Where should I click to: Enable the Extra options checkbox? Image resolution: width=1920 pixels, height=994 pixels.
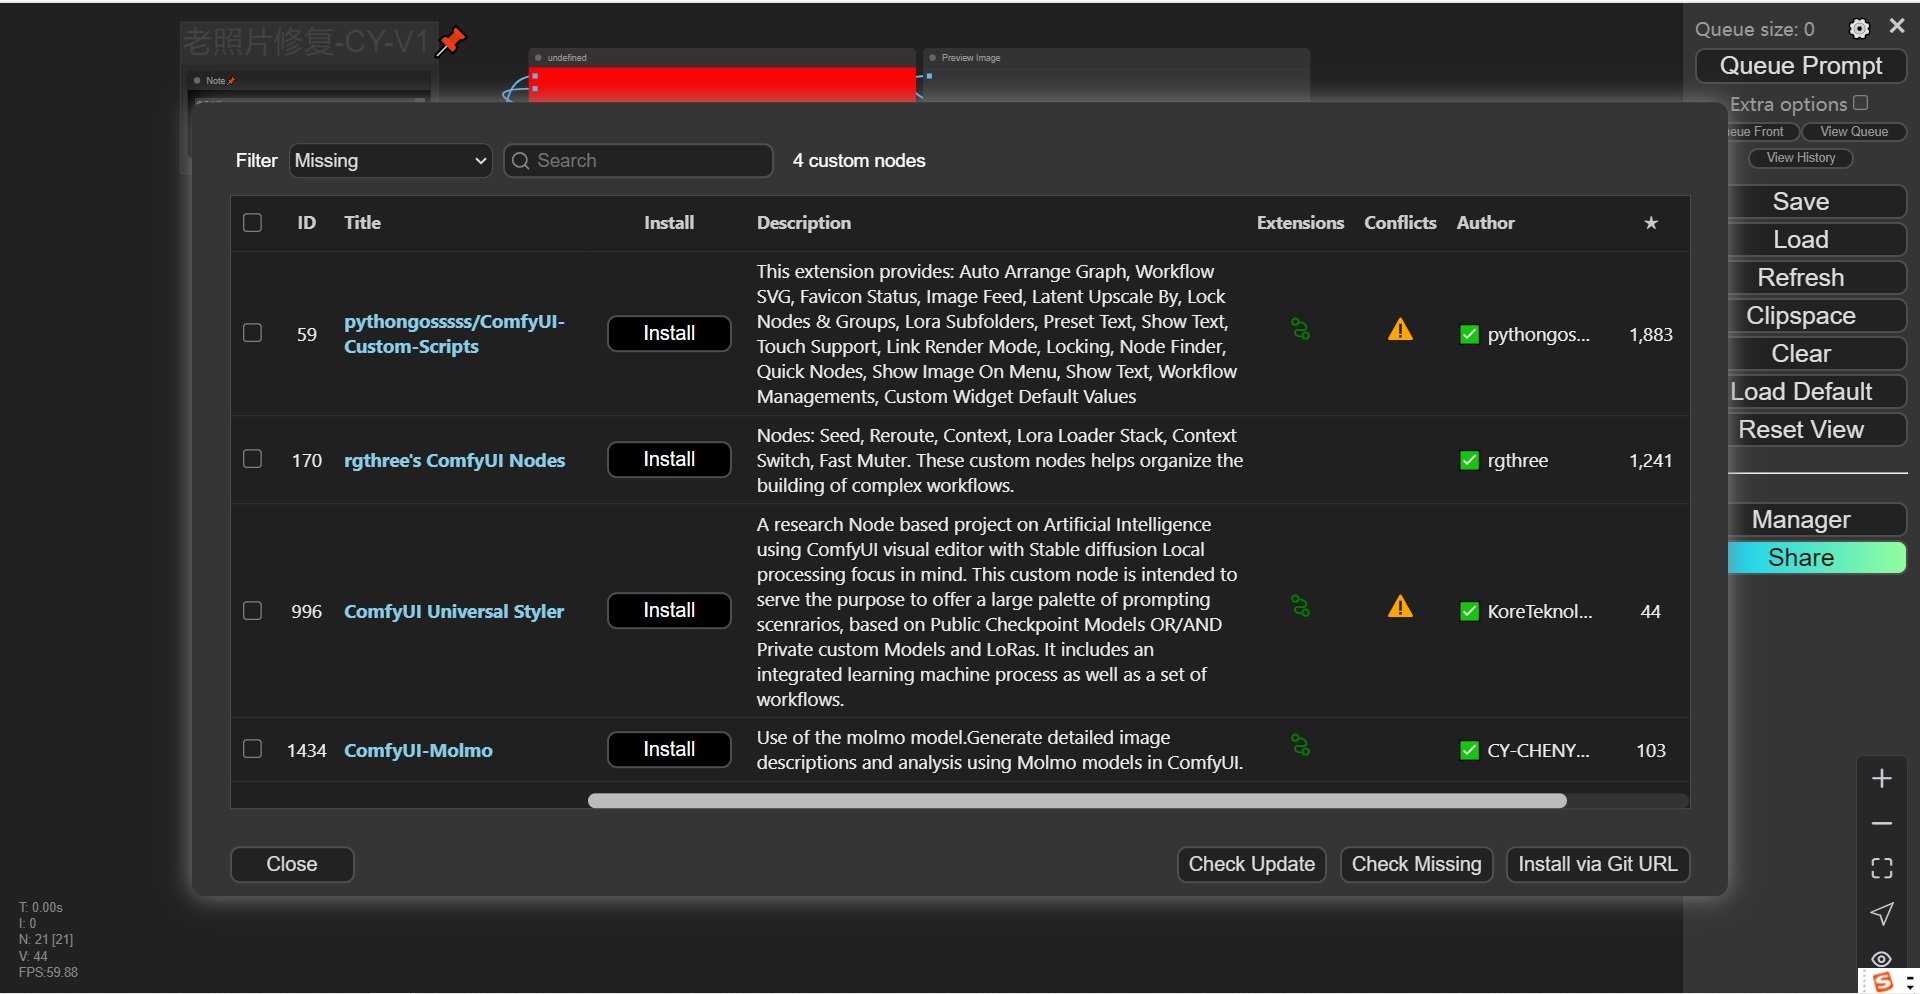coord(1860,103)
